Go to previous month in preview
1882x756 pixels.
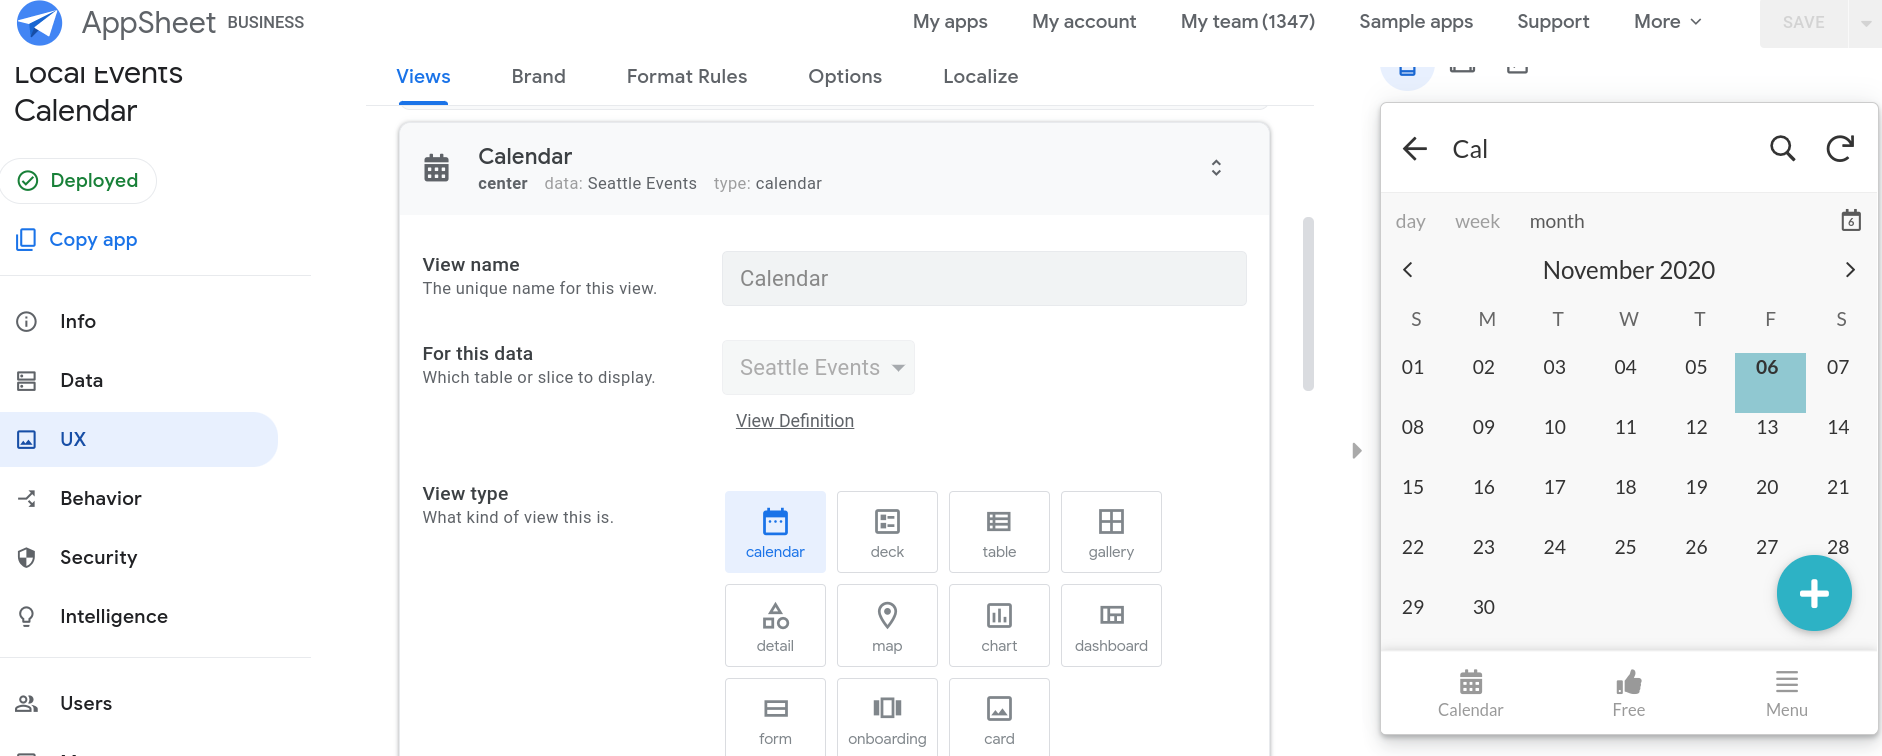[1408, 270]
